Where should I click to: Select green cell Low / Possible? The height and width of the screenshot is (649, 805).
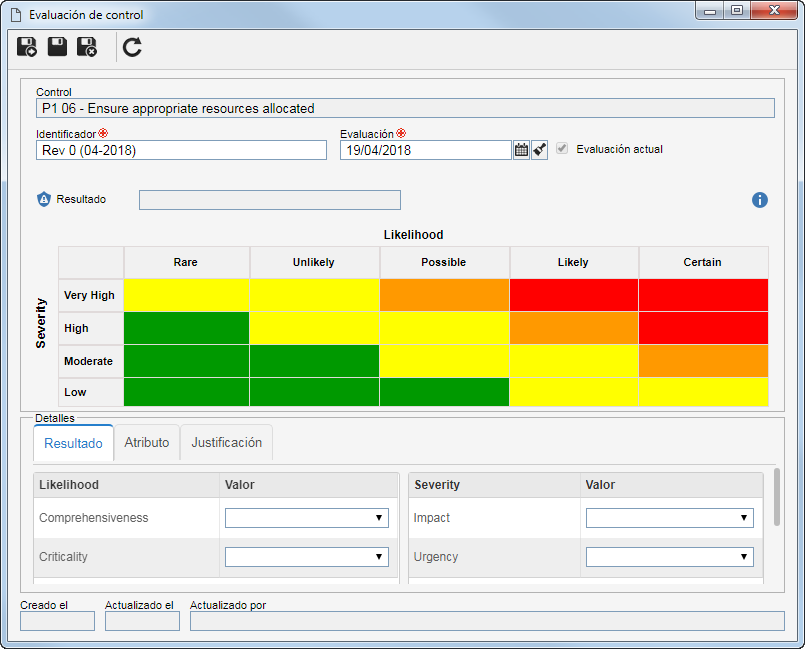click(x=444, y=392)
